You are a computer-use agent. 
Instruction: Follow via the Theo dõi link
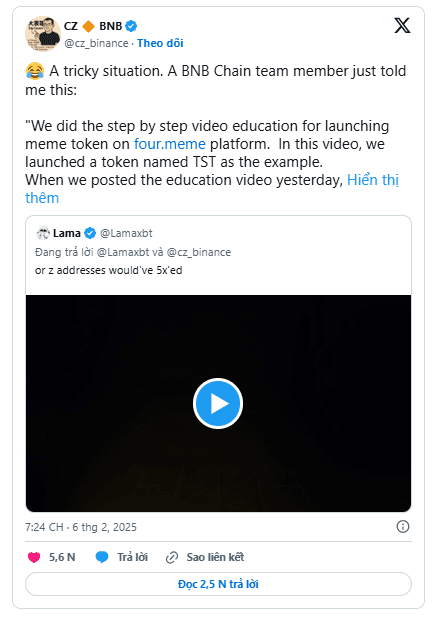click(160, 43)
